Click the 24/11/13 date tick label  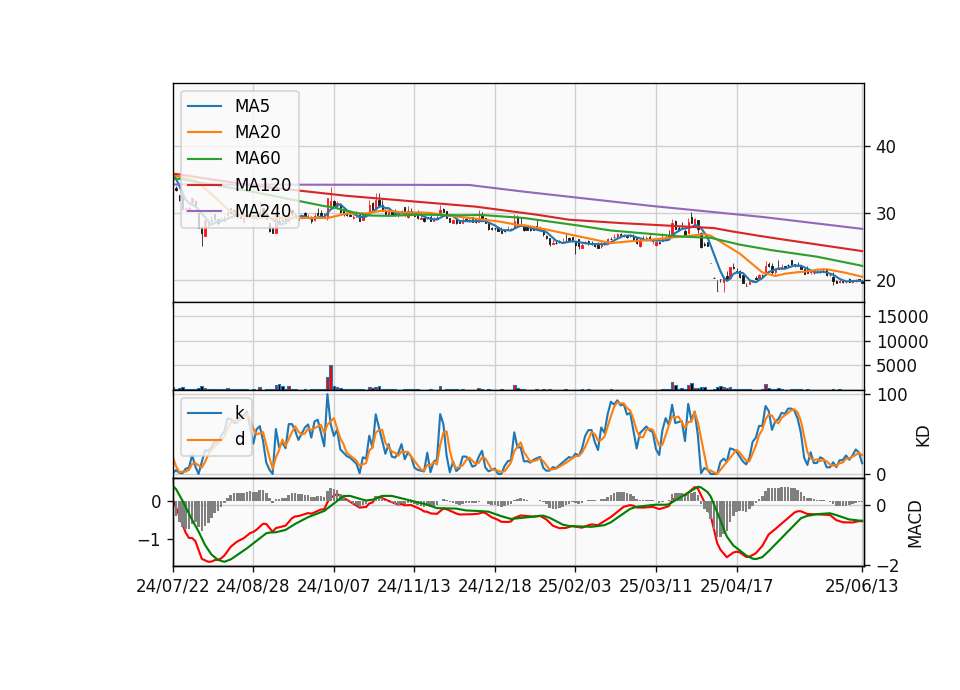click(x=414, y=586)
